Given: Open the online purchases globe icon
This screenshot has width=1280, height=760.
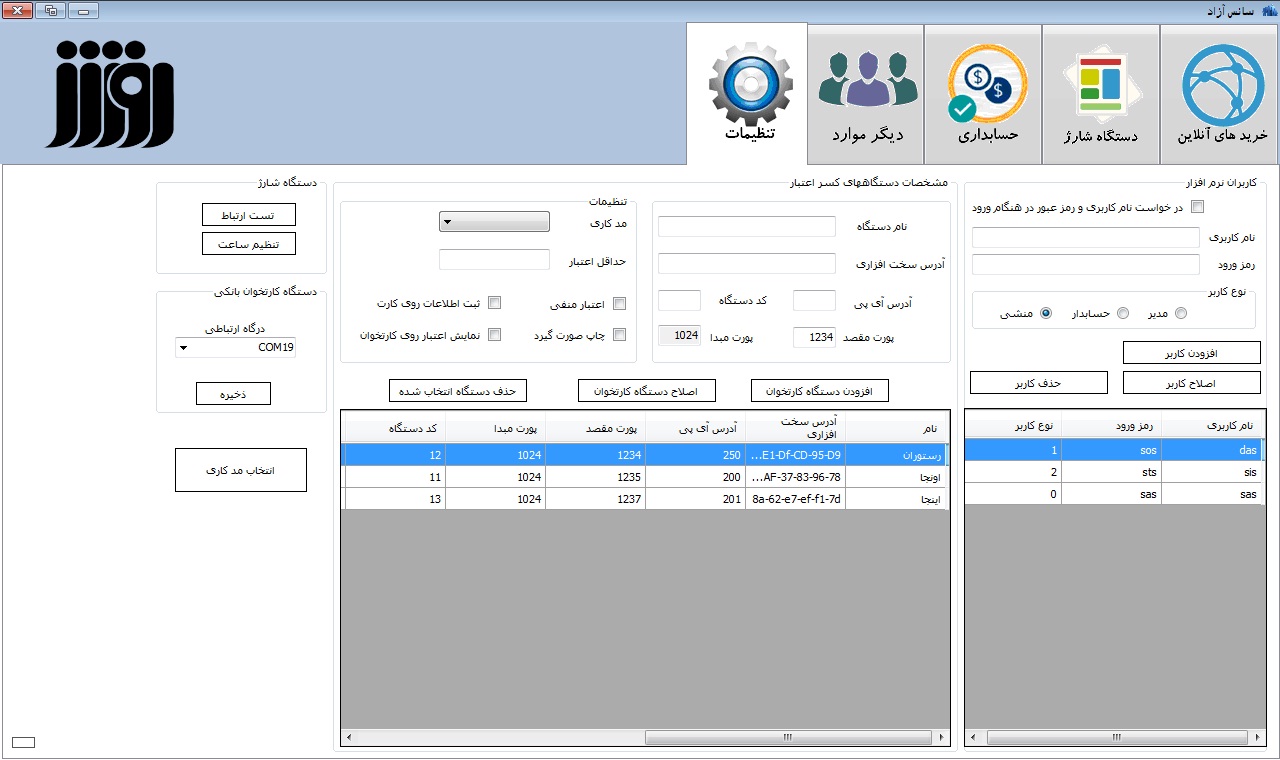Looking at the screenshot, I should tap(1221, 85).
